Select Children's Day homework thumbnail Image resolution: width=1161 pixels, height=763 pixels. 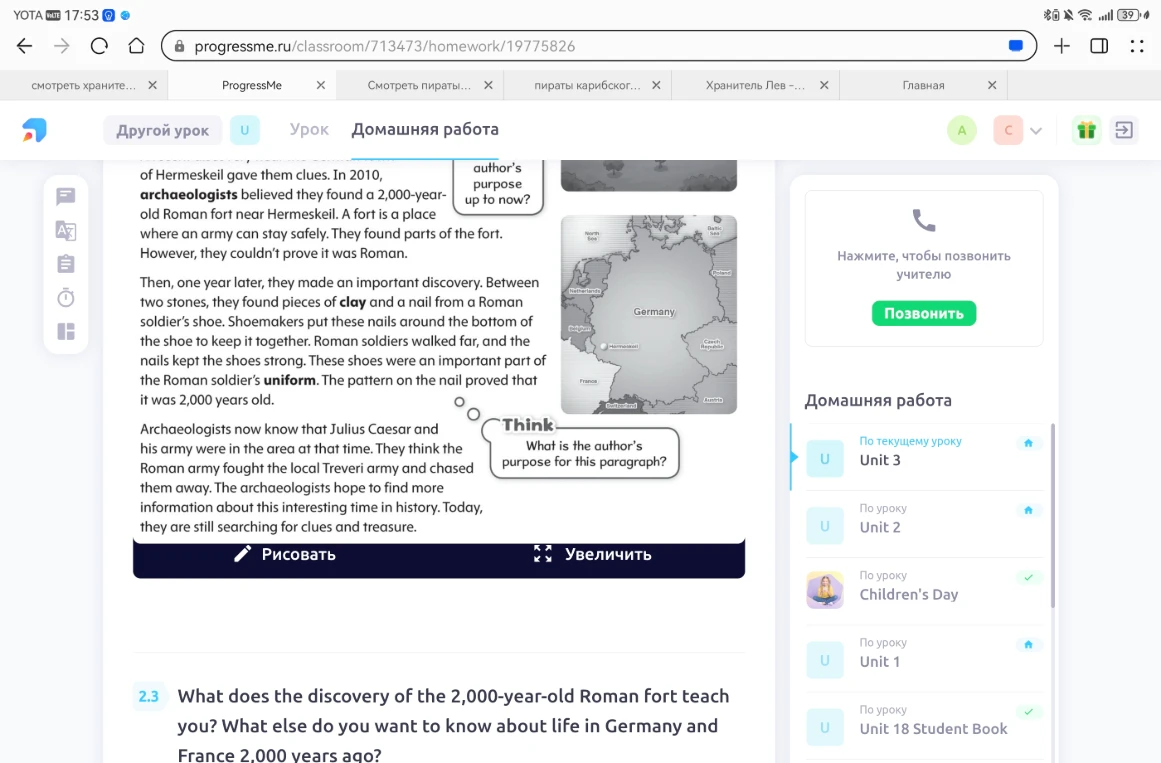point(825,590)
